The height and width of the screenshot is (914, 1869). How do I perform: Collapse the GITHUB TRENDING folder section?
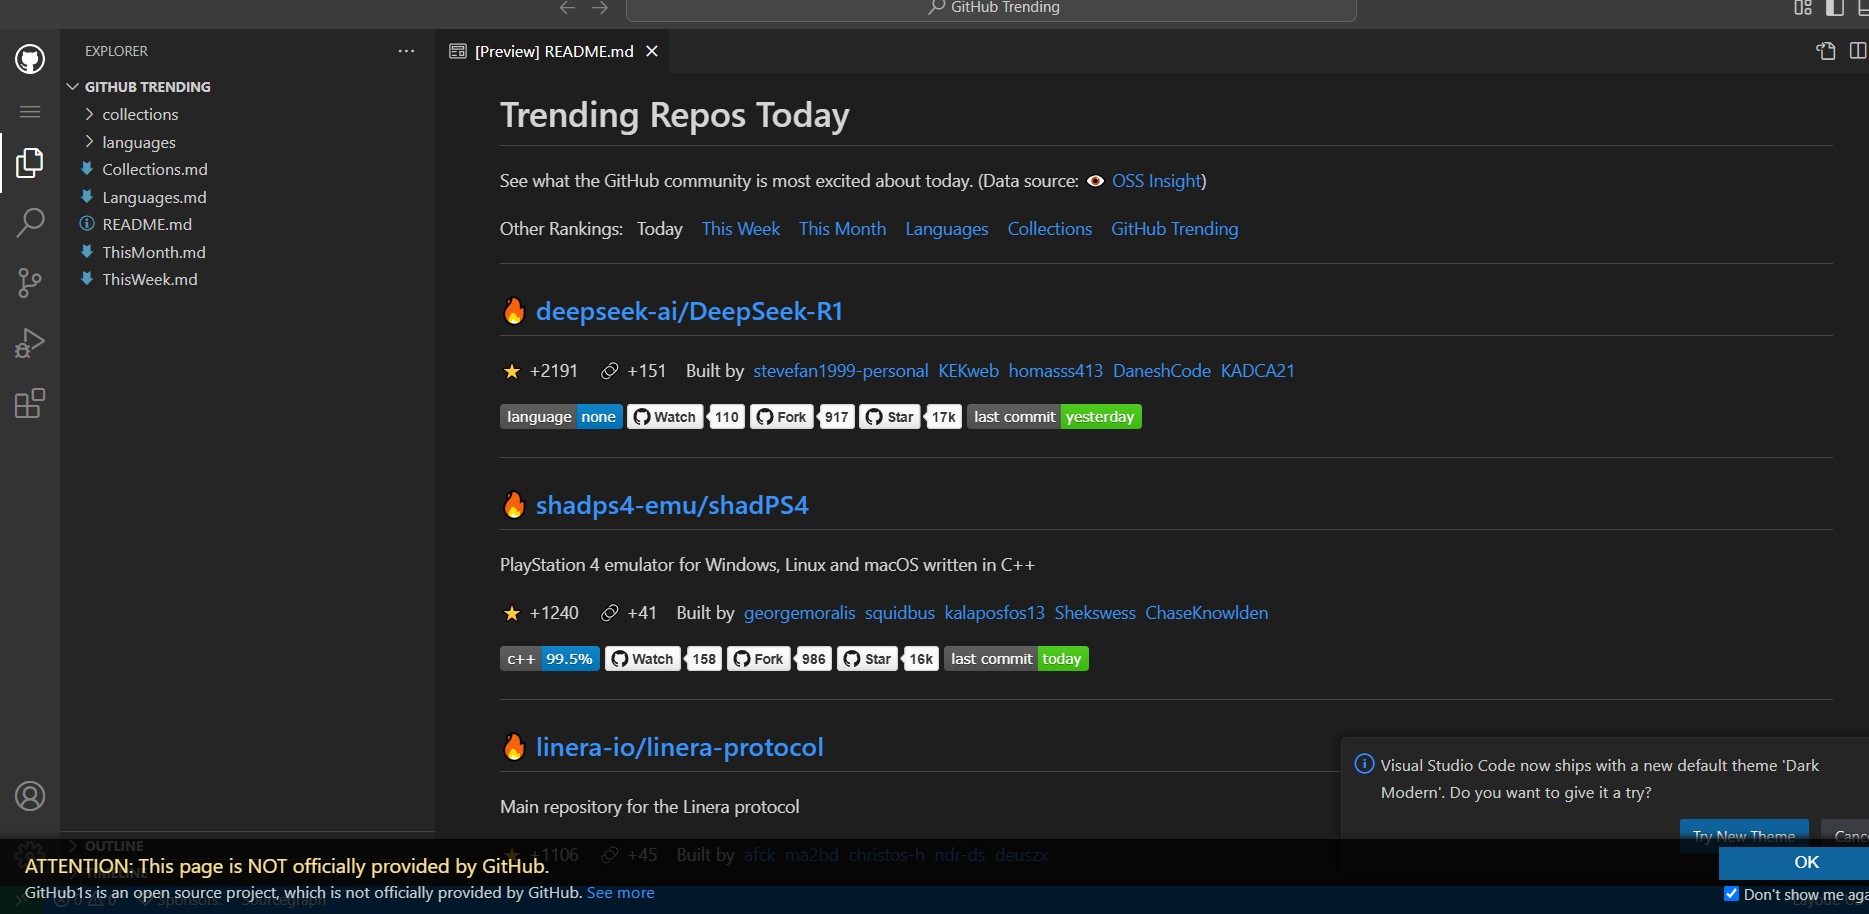coord(247,87)
